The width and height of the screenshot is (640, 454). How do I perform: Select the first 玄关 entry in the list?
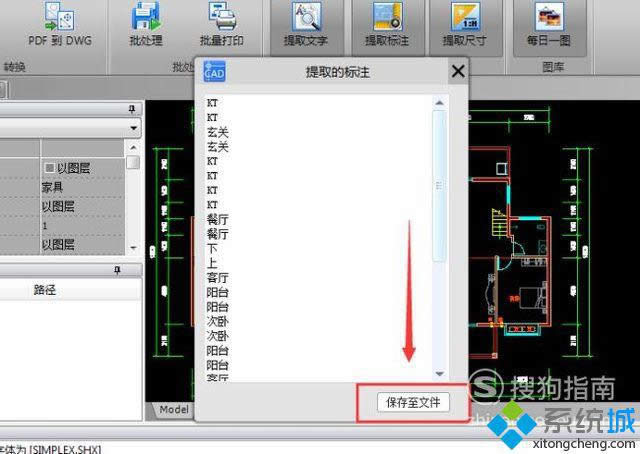(217, 132)
